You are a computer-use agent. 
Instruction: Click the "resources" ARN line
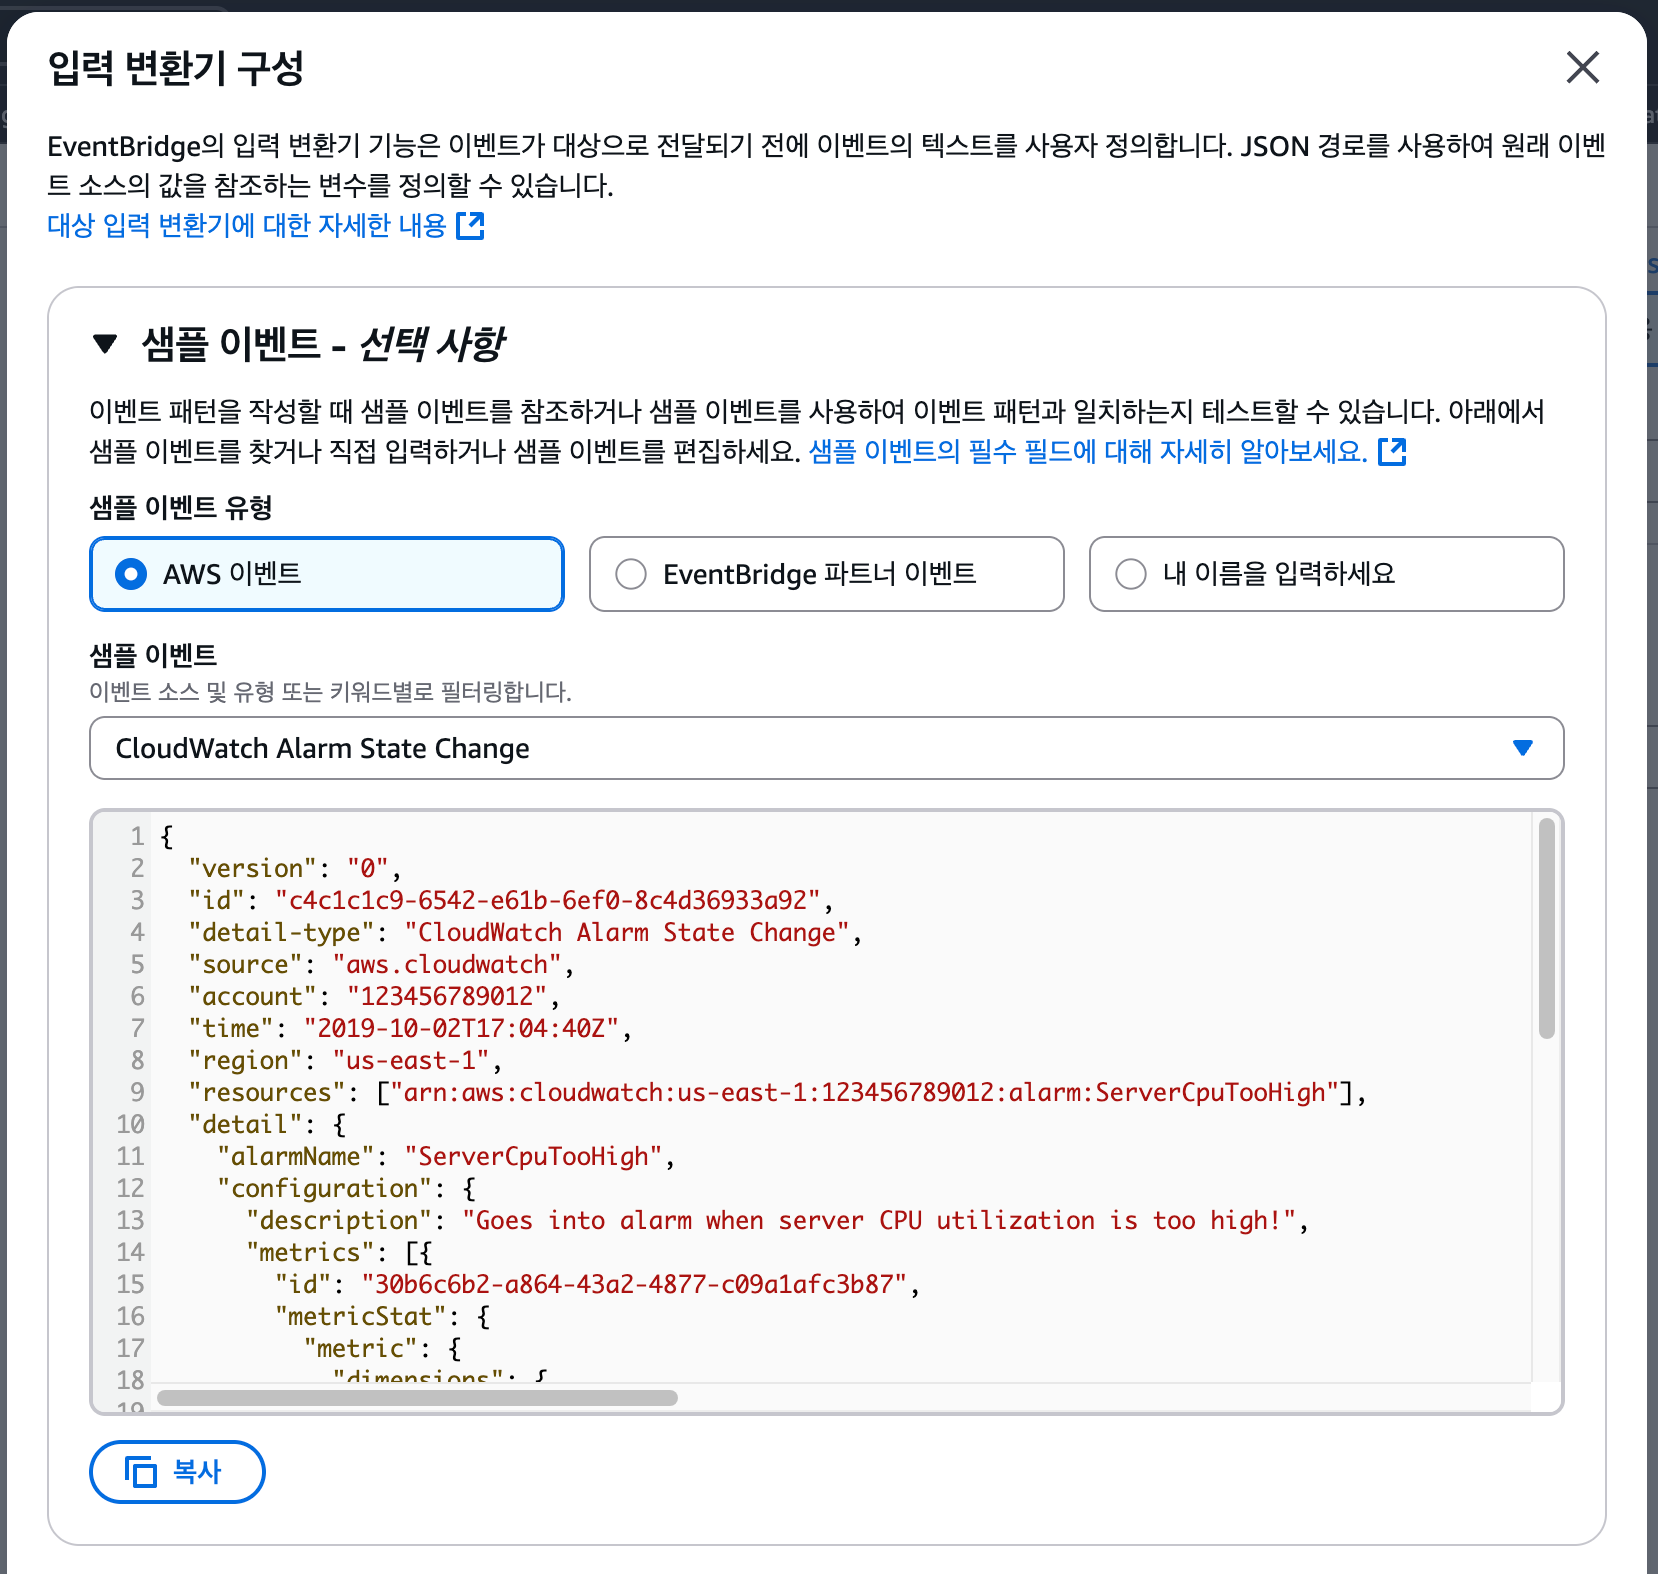pyautogui.click(x=777, y=1092)
